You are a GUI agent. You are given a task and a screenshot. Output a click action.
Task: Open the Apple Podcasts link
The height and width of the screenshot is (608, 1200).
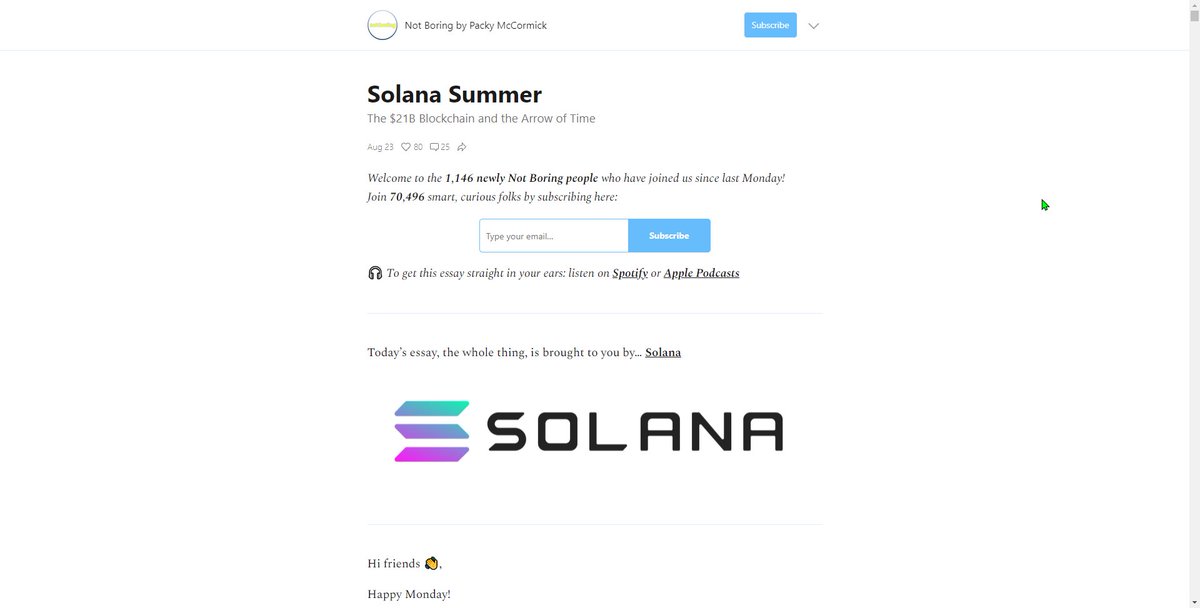coord(701,273)
